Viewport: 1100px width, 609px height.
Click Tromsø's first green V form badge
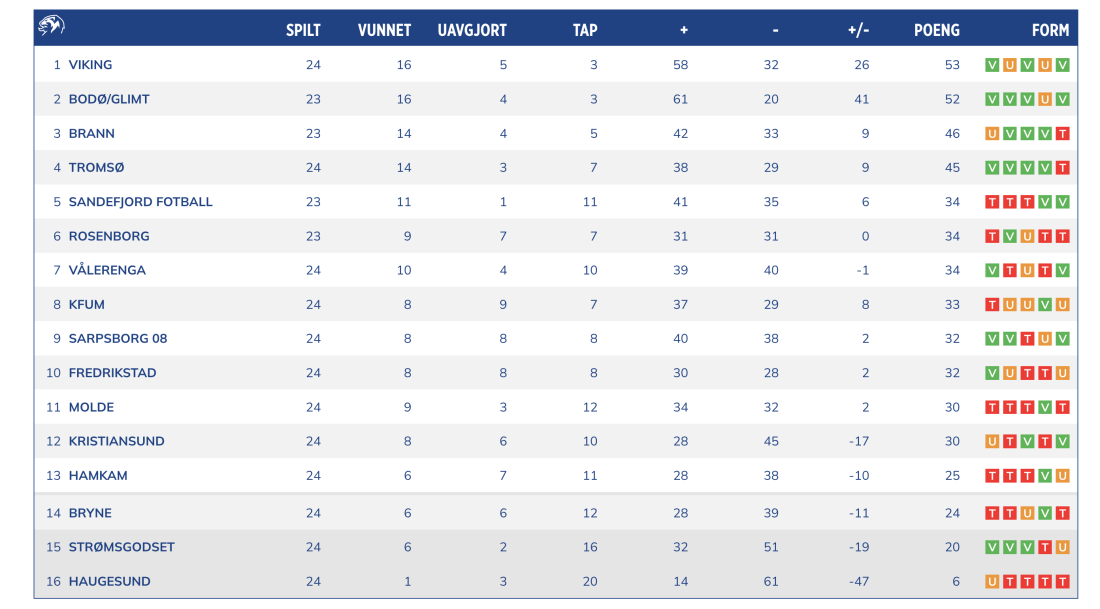(990, 167)
